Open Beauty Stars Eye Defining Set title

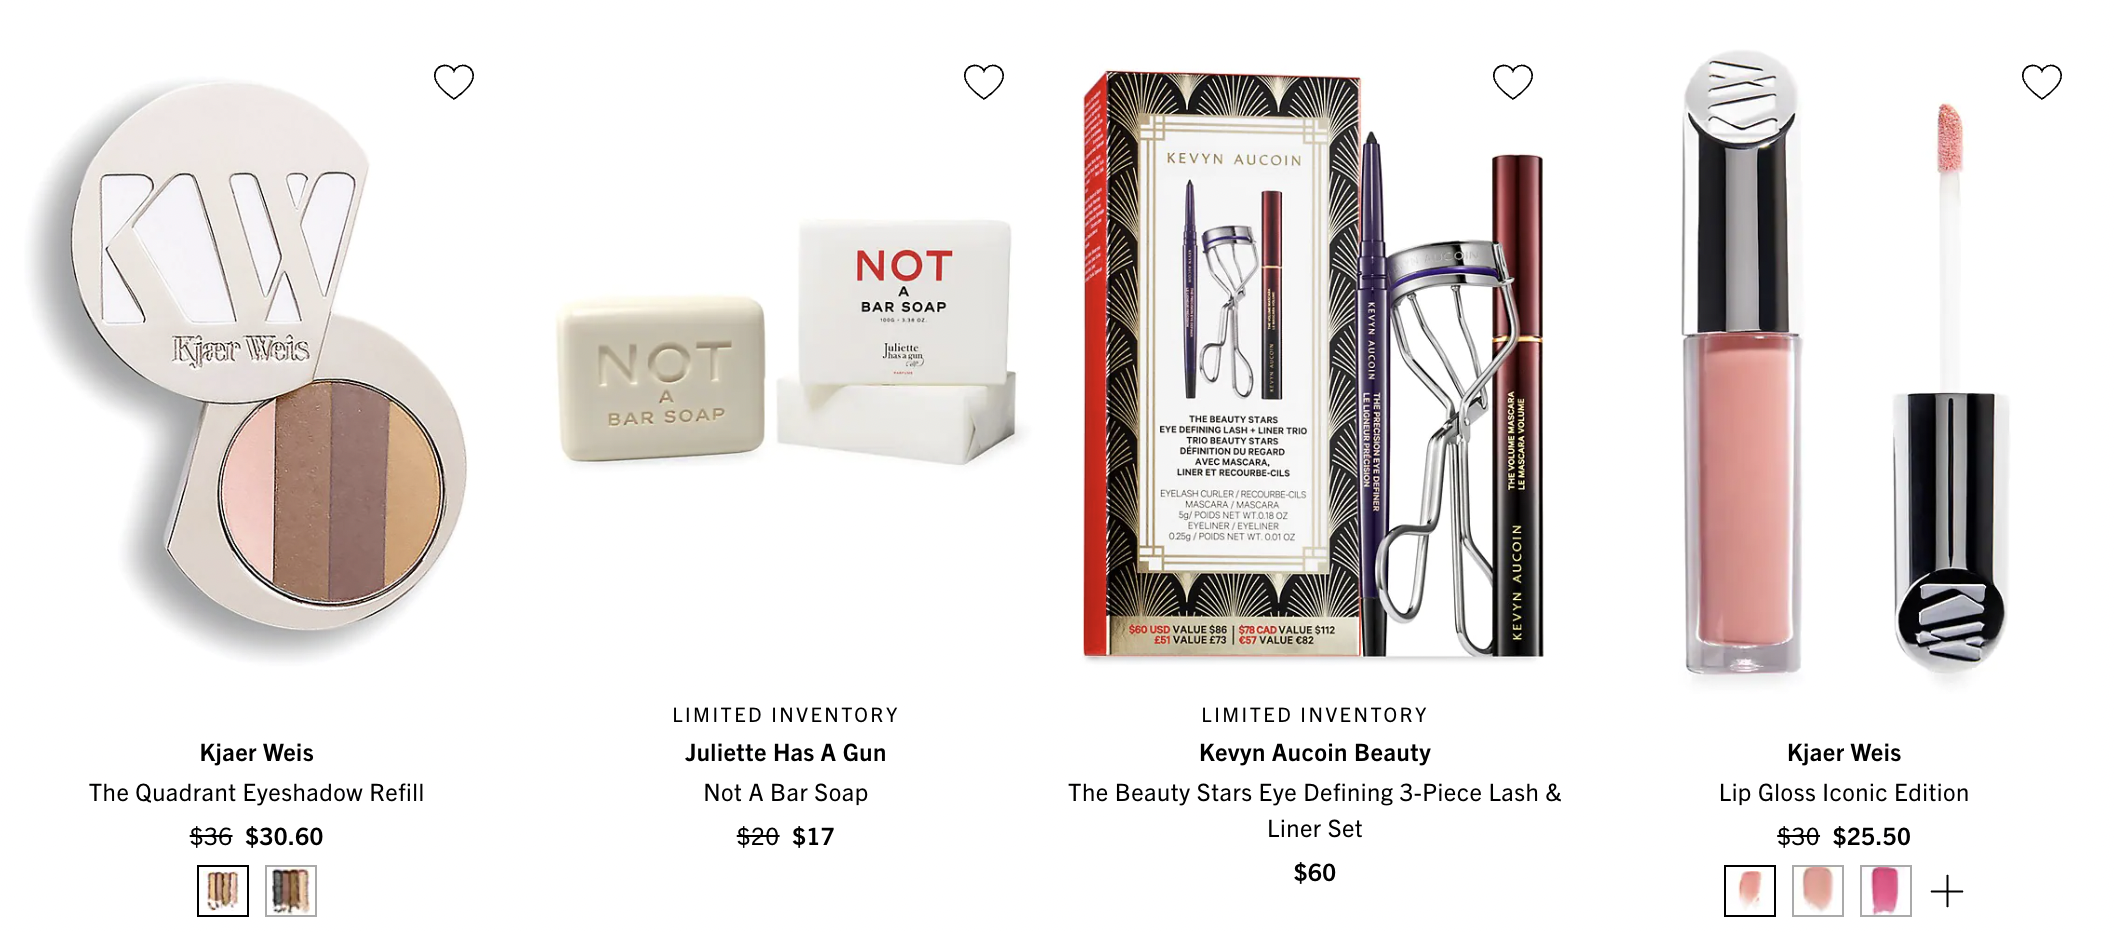pyautogui.click(x=1315, y=811)
